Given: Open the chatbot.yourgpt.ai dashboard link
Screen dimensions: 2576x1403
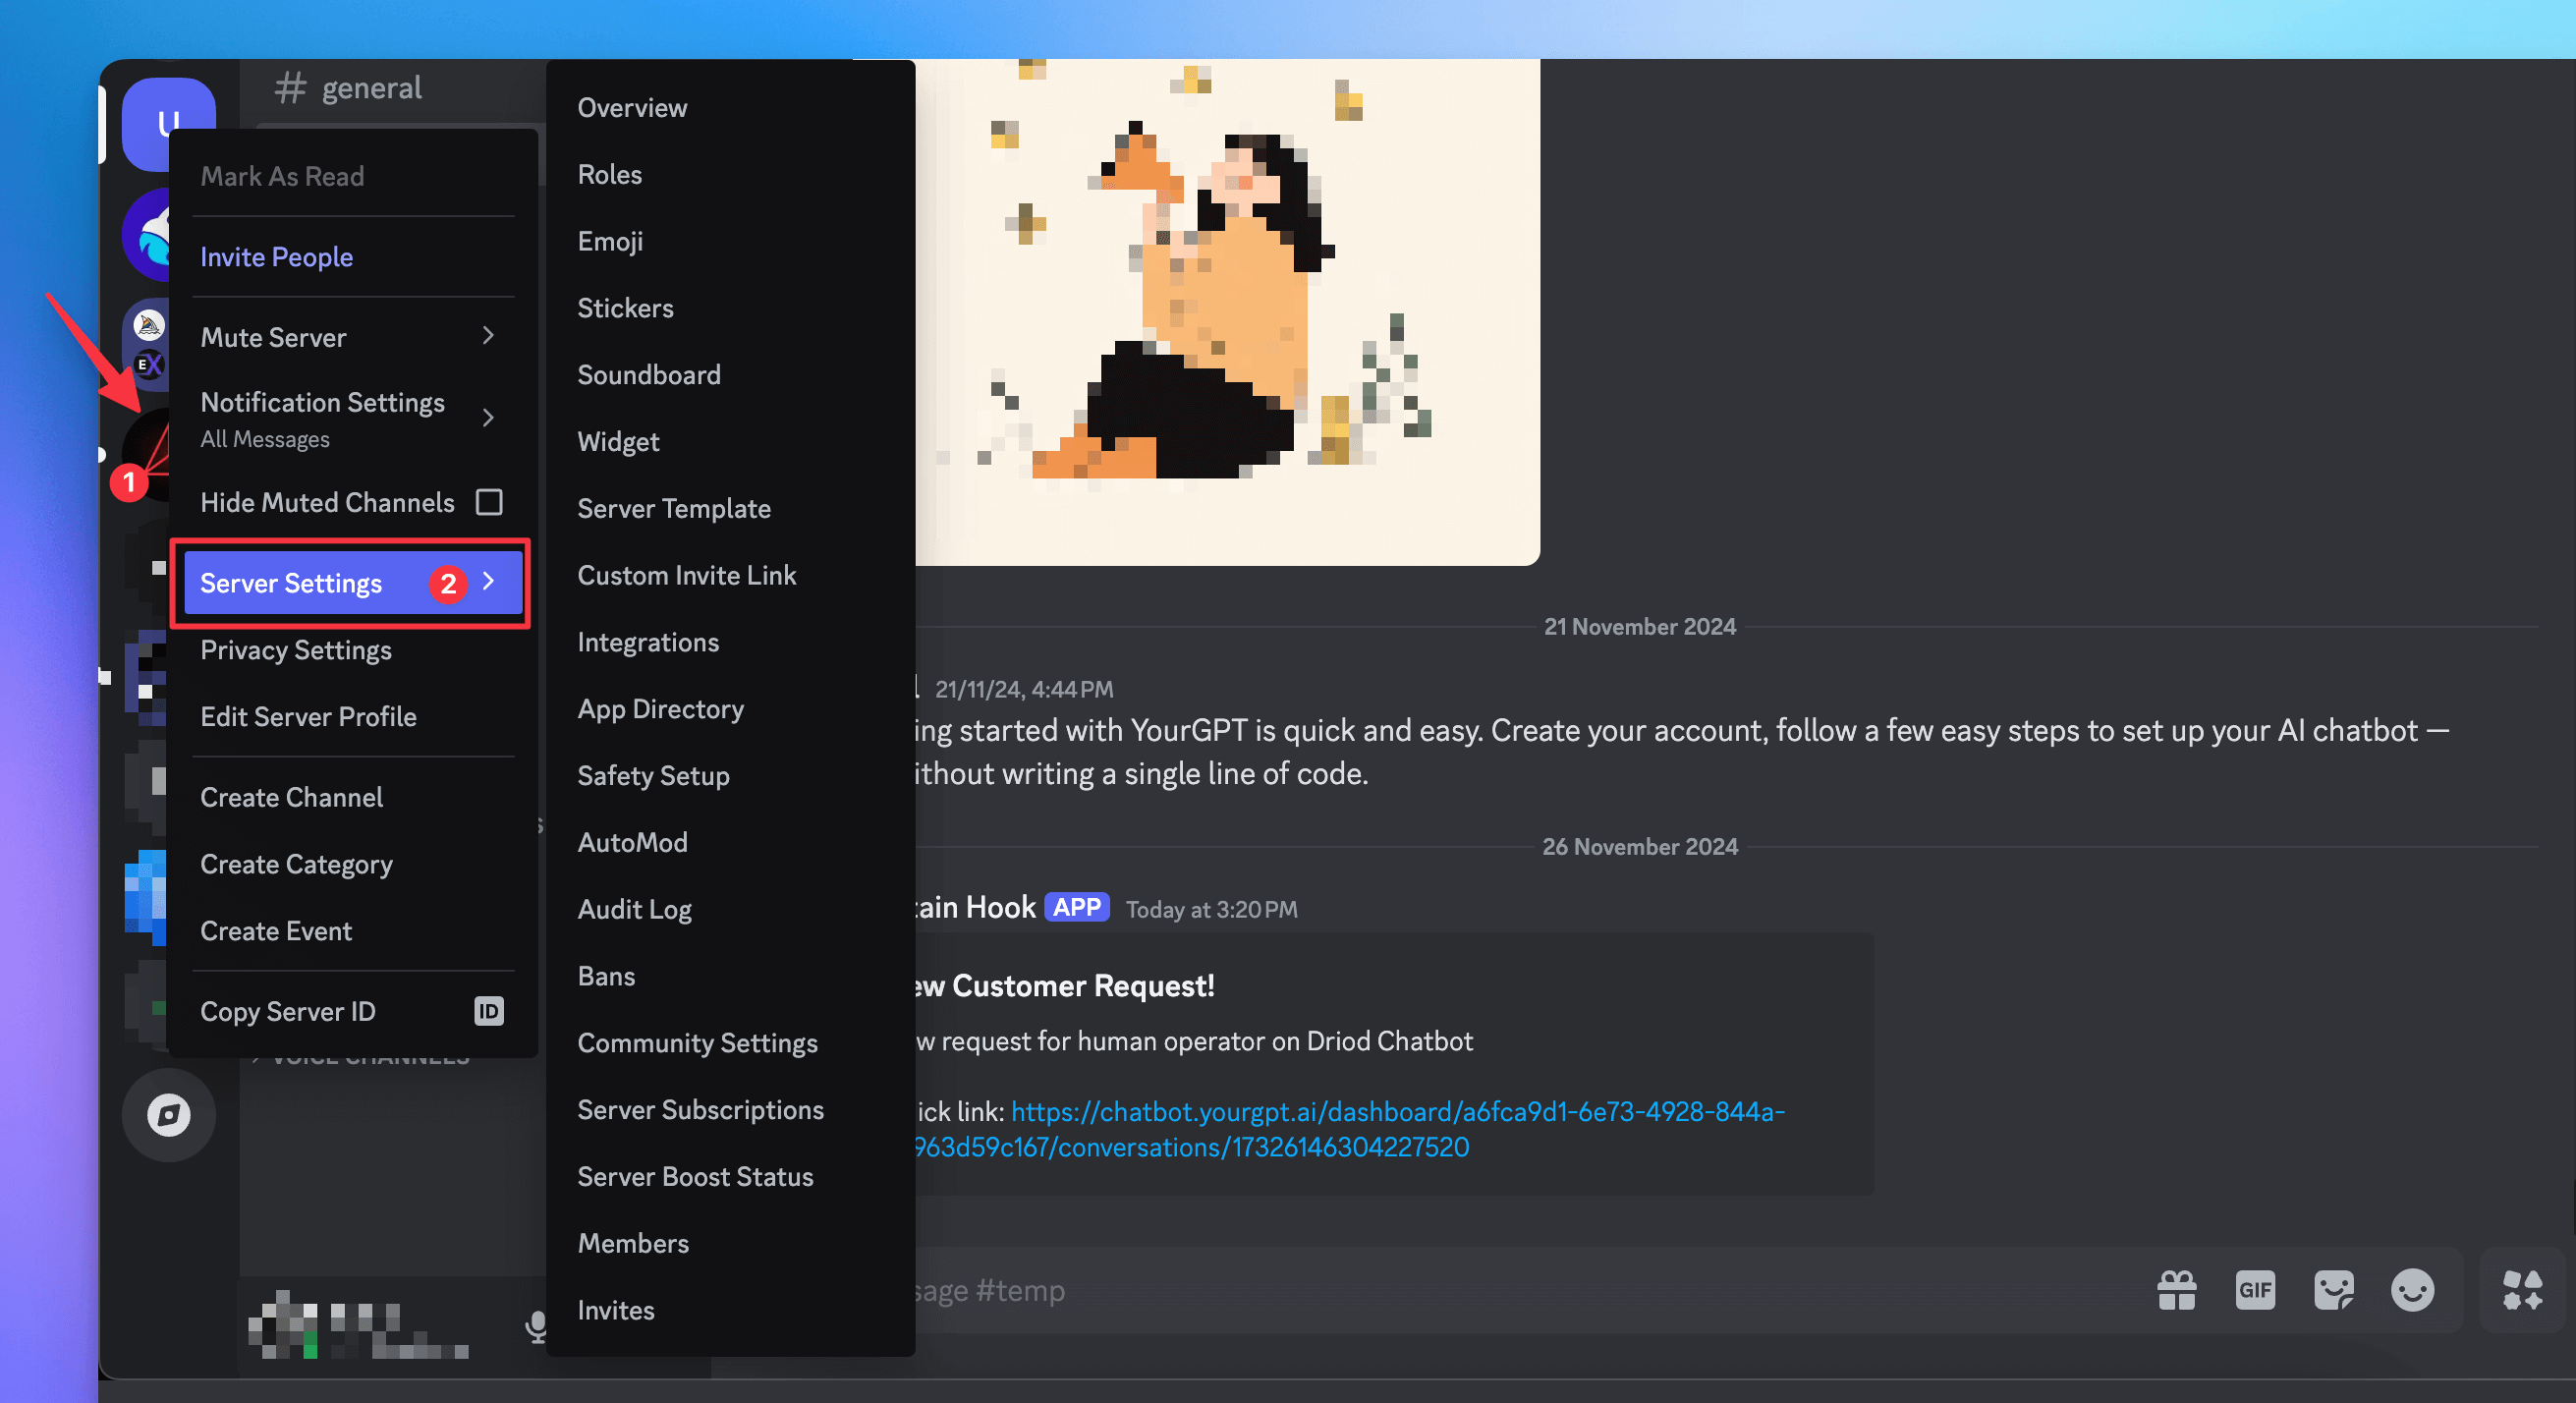Looking at the screenshot, I should point(1350,1129).
